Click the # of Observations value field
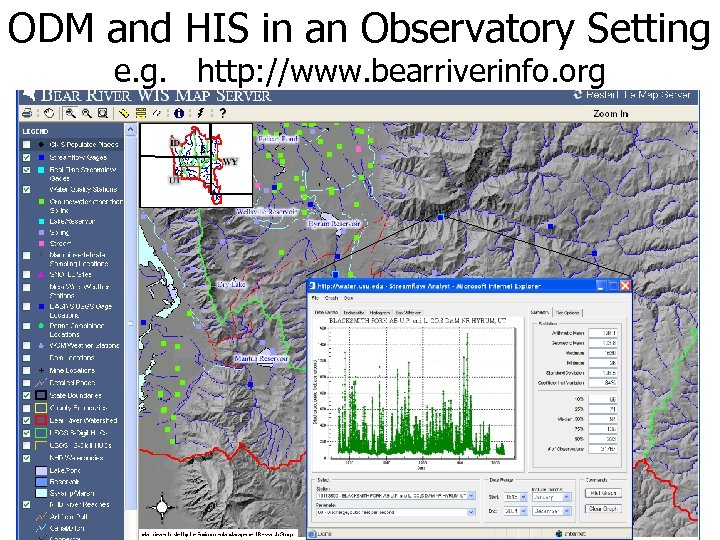Image resolution: width=720 pixels, height=540 pixels. click(x=603, y=449)
